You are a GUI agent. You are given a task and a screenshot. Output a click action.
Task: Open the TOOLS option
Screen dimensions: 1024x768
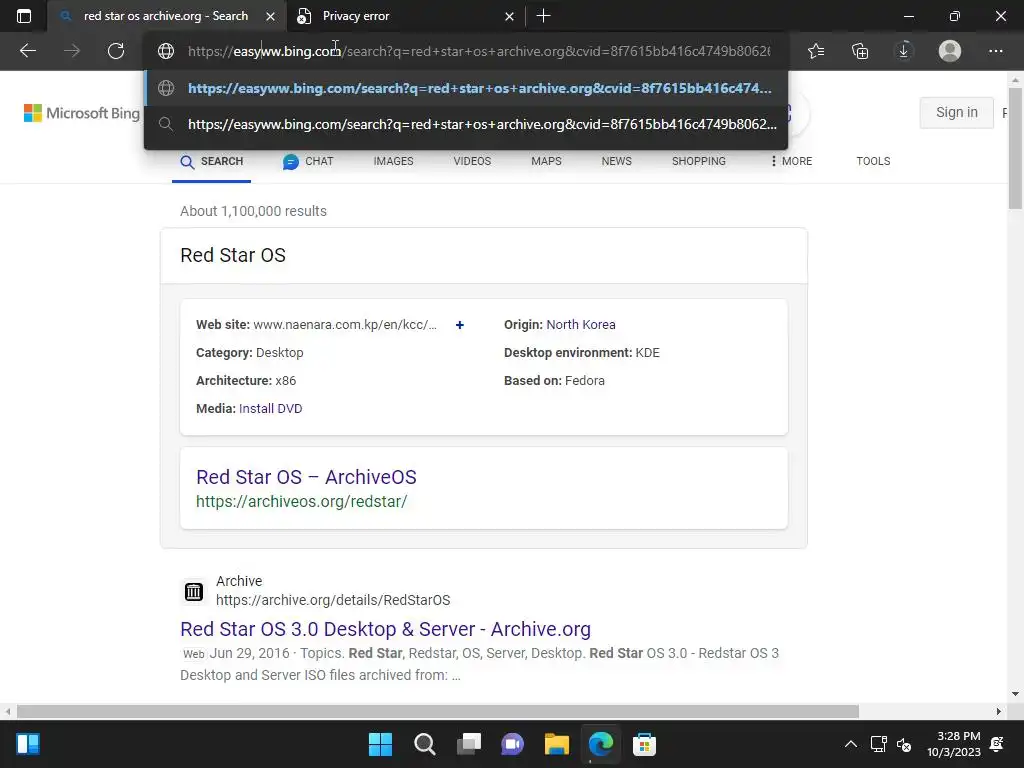(873, 161)
